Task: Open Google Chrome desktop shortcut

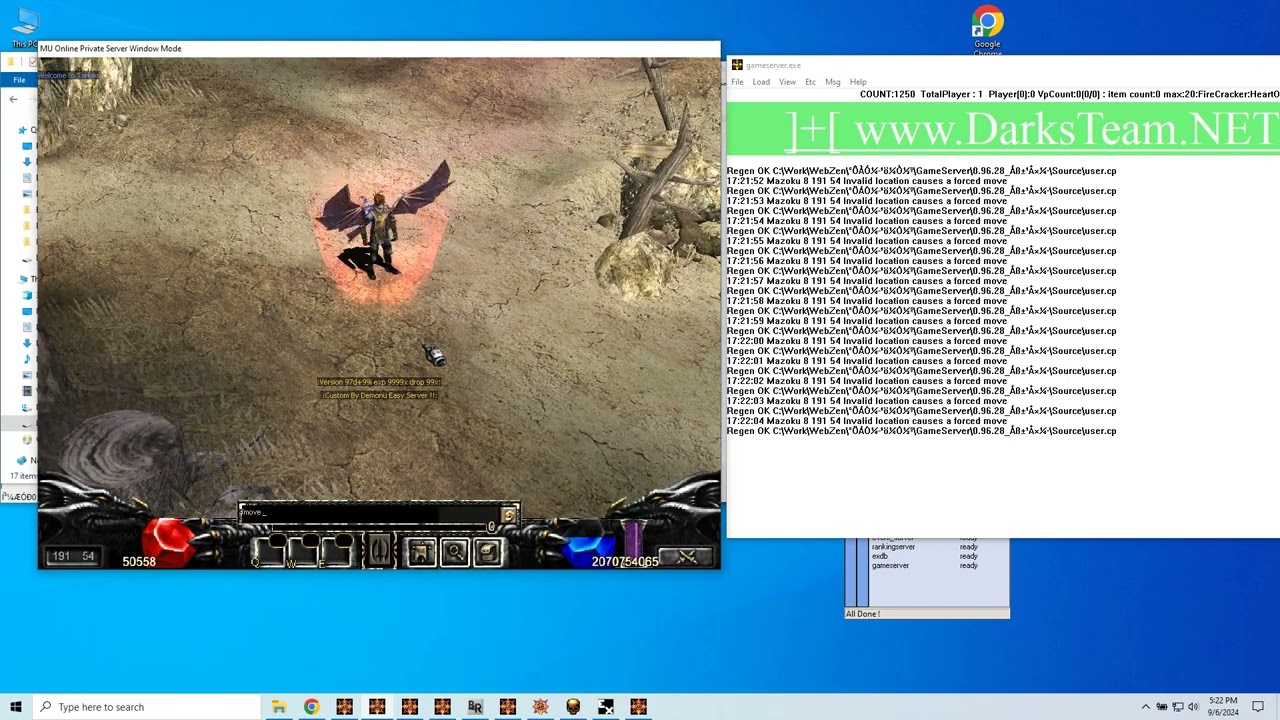Action: click(x=987, y=30)
